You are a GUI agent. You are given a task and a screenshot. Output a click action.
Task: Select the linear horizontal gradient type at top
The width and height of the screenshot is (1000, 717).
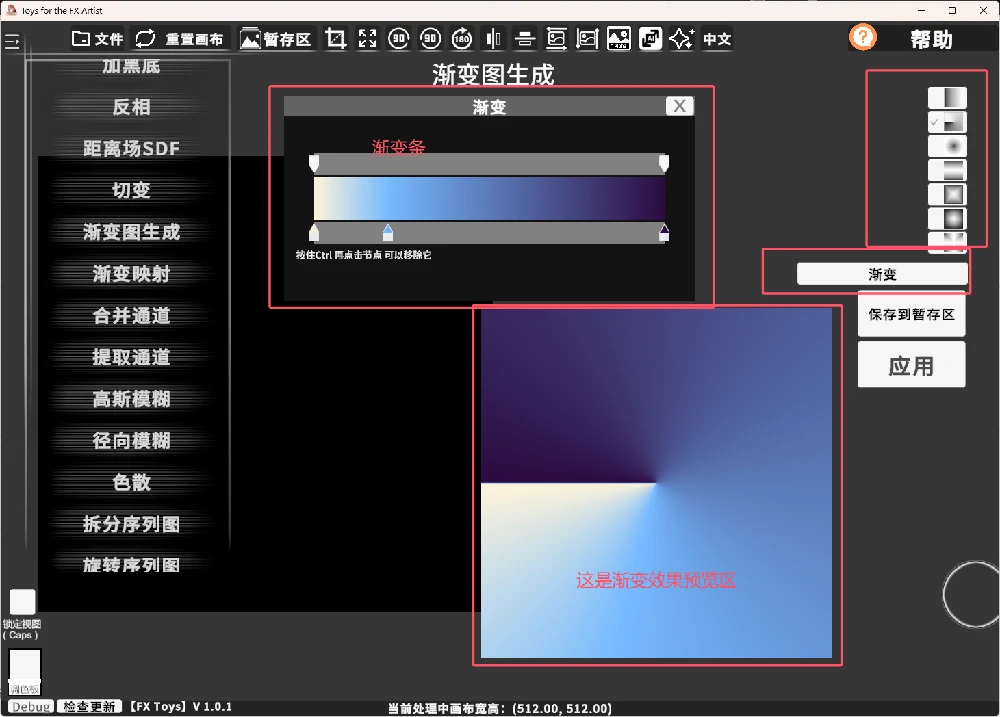tap(947, 97)
